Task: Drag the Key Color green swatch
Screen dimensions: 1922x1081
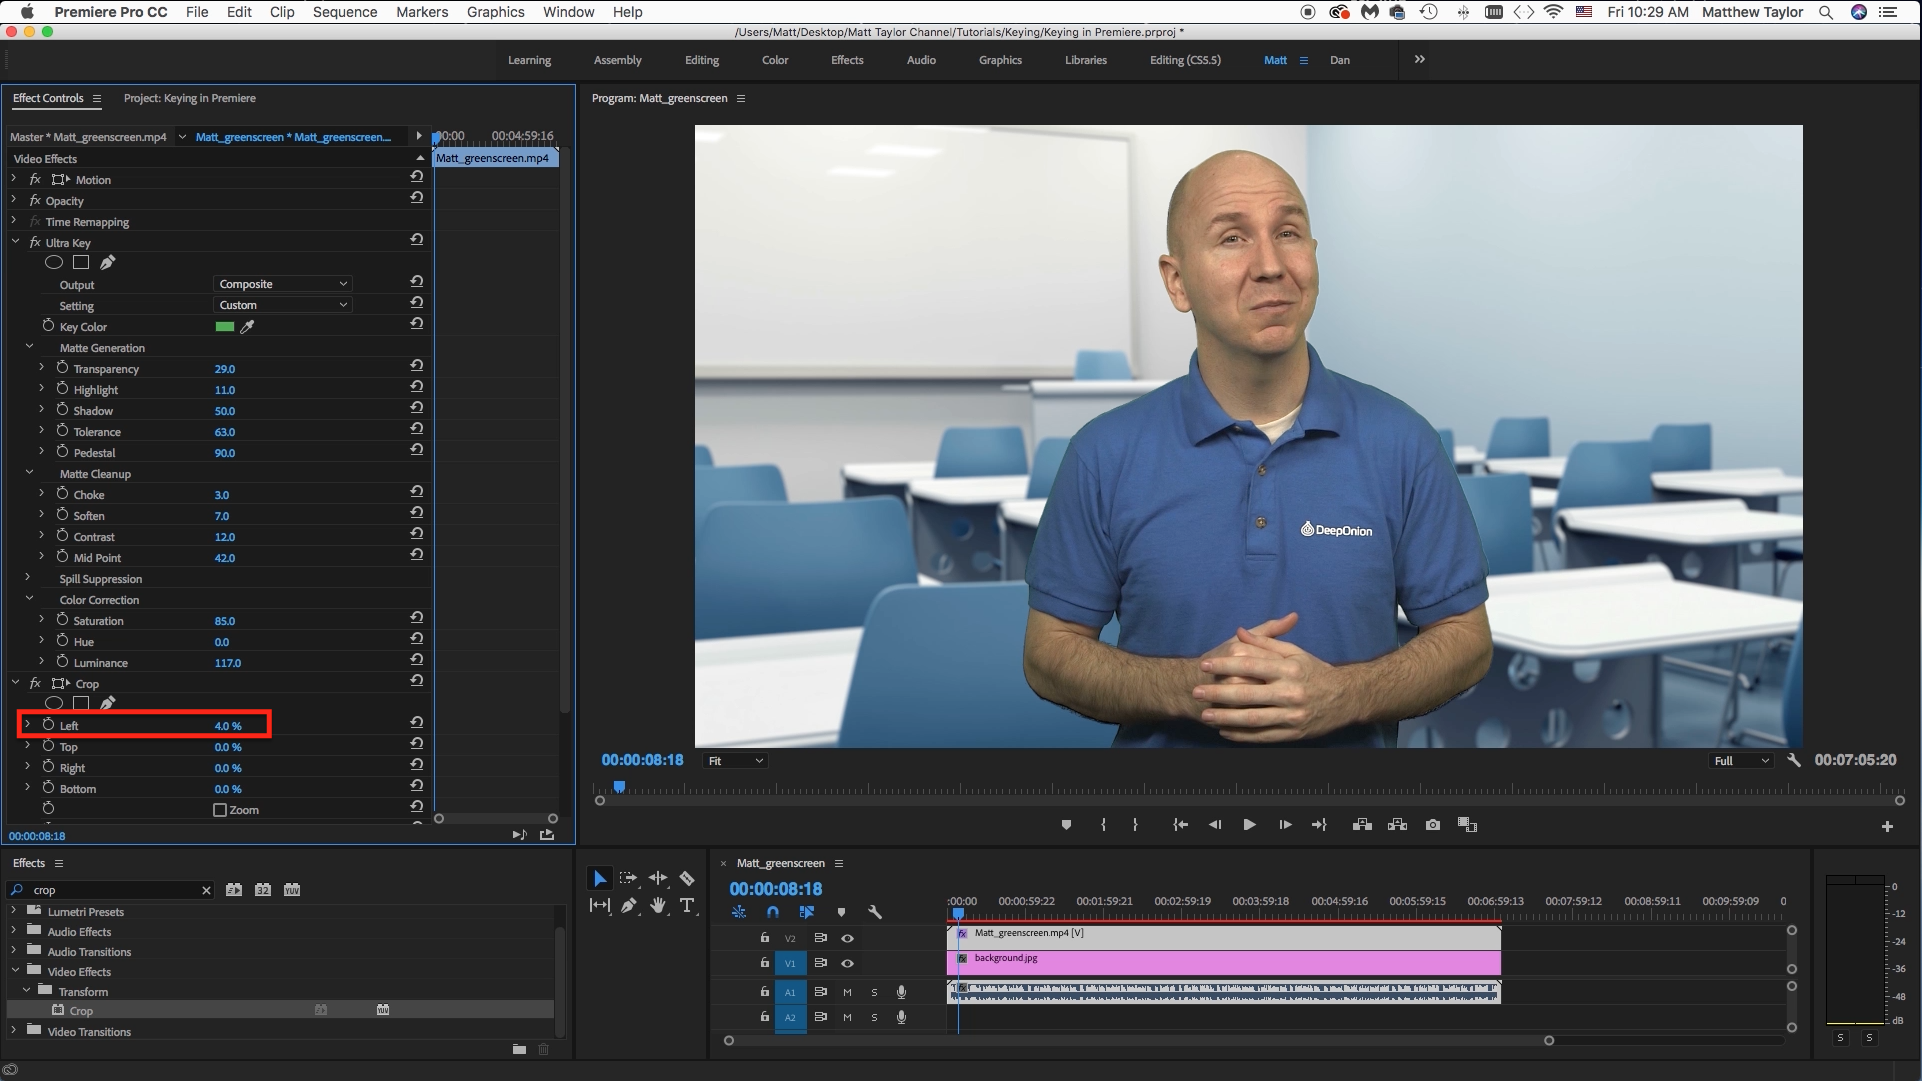Action: (223, 326)
